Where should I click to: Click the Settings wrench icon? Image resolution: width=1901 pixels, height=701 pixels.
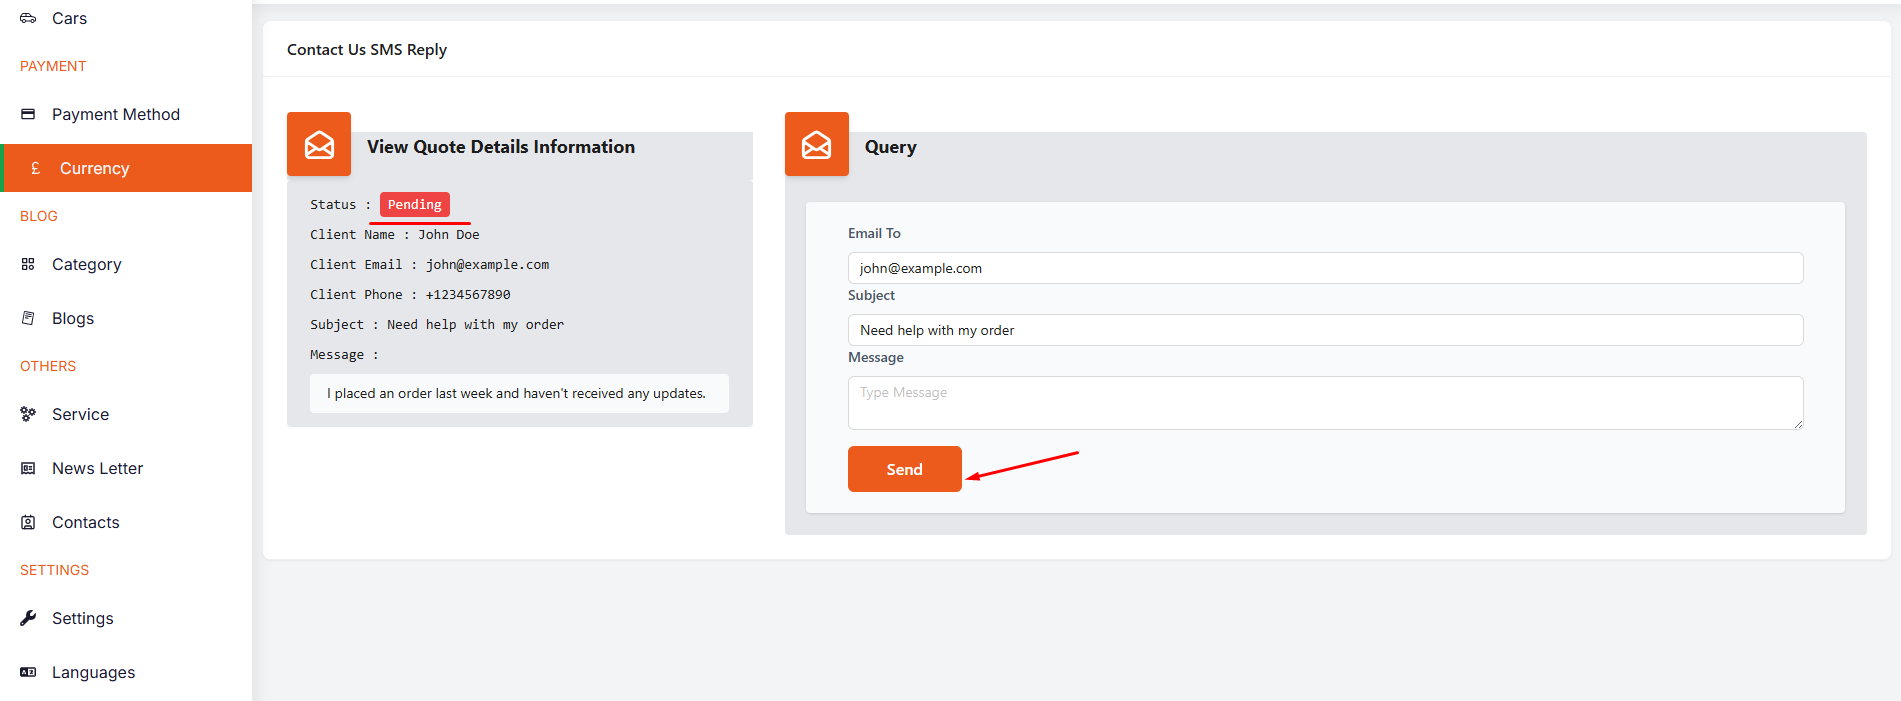point(28,618)
